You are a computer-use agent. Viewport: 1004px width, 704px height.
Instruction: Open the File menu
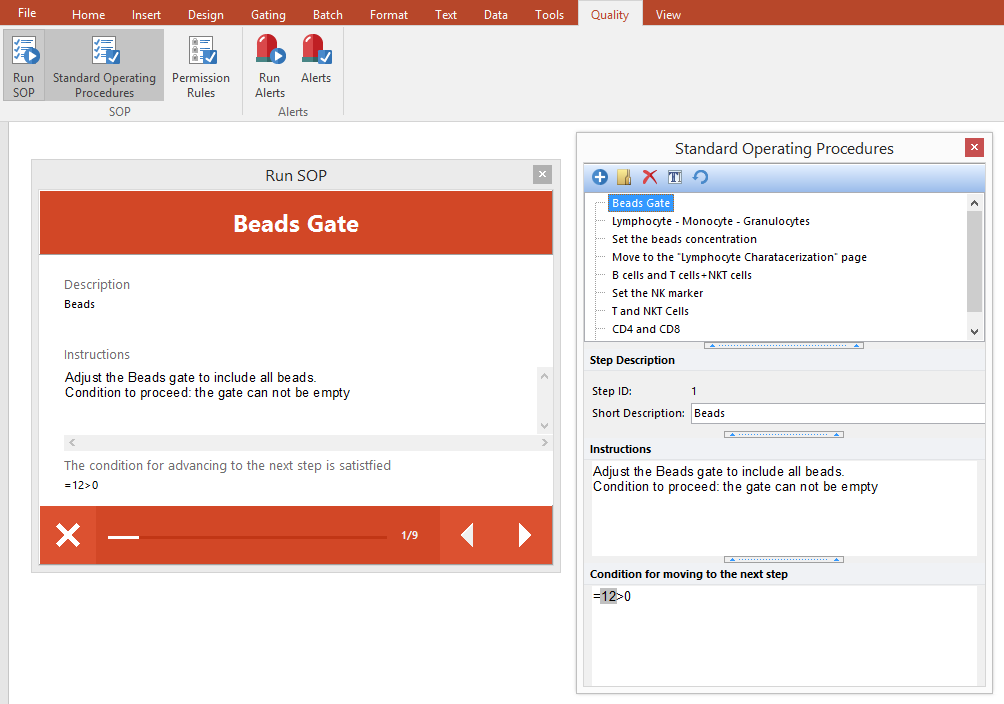click(x=27, y=13)
